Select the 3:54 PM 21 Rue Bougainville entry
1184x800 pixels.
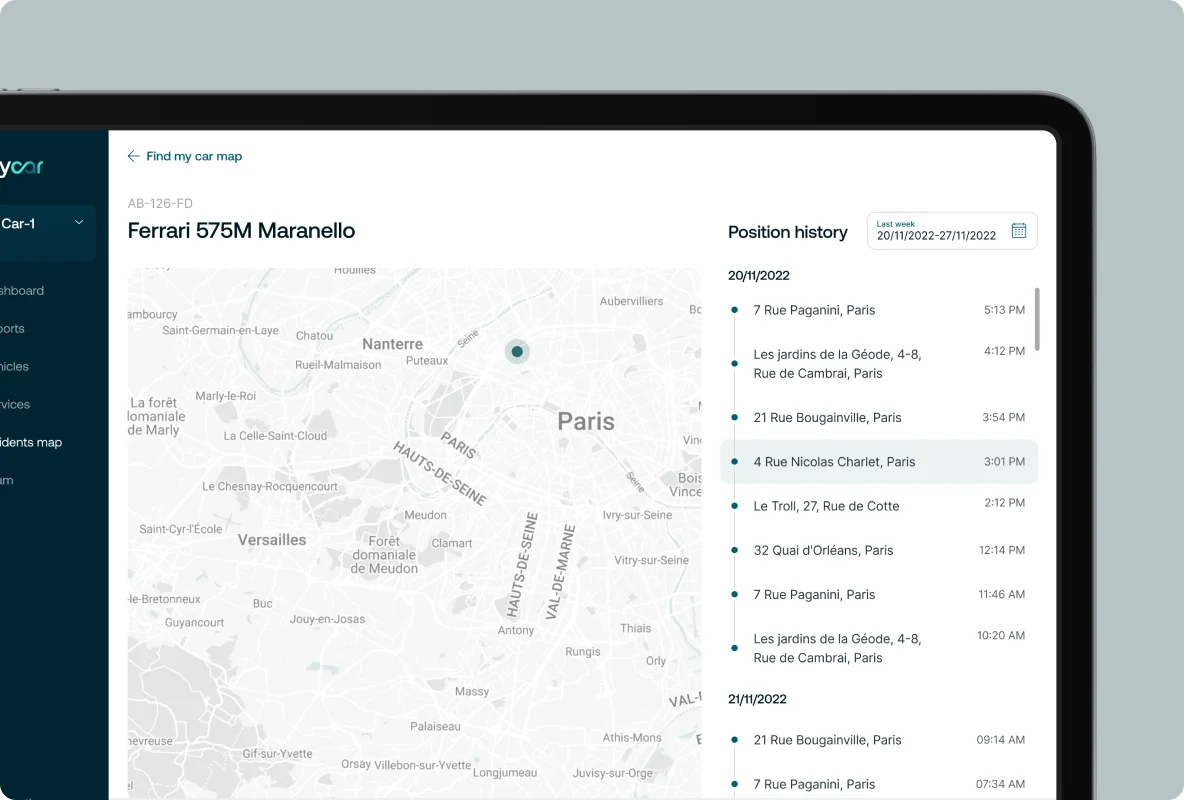pos(878,417)
